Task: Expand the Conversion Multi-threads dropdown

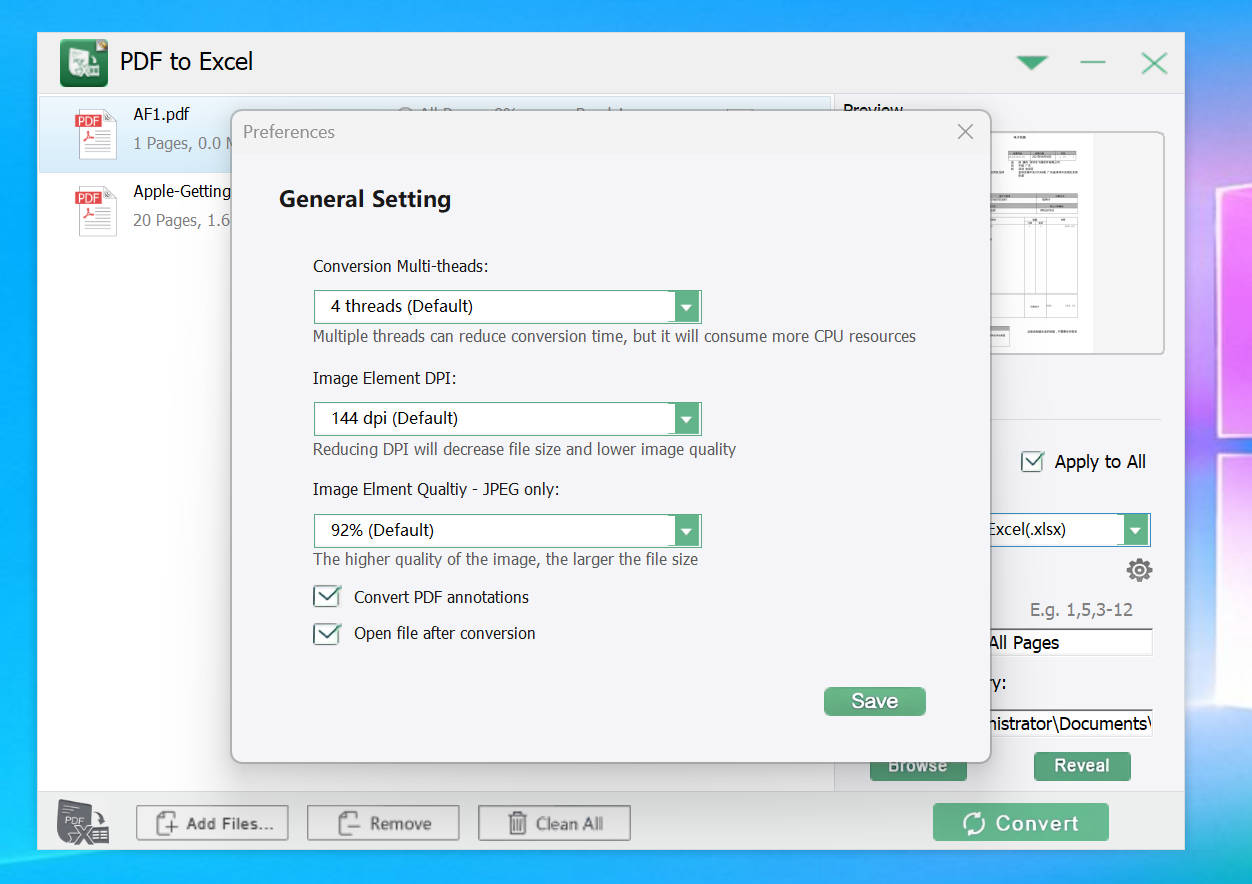Action: [686, 306]
